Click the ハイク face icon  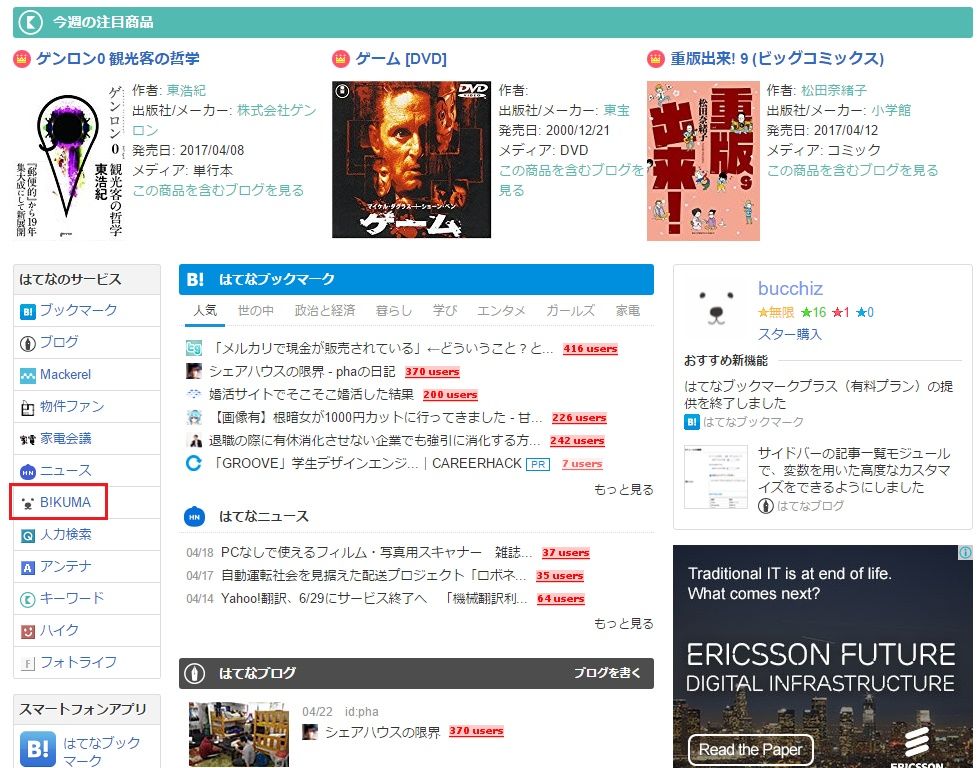click(28, 631)
